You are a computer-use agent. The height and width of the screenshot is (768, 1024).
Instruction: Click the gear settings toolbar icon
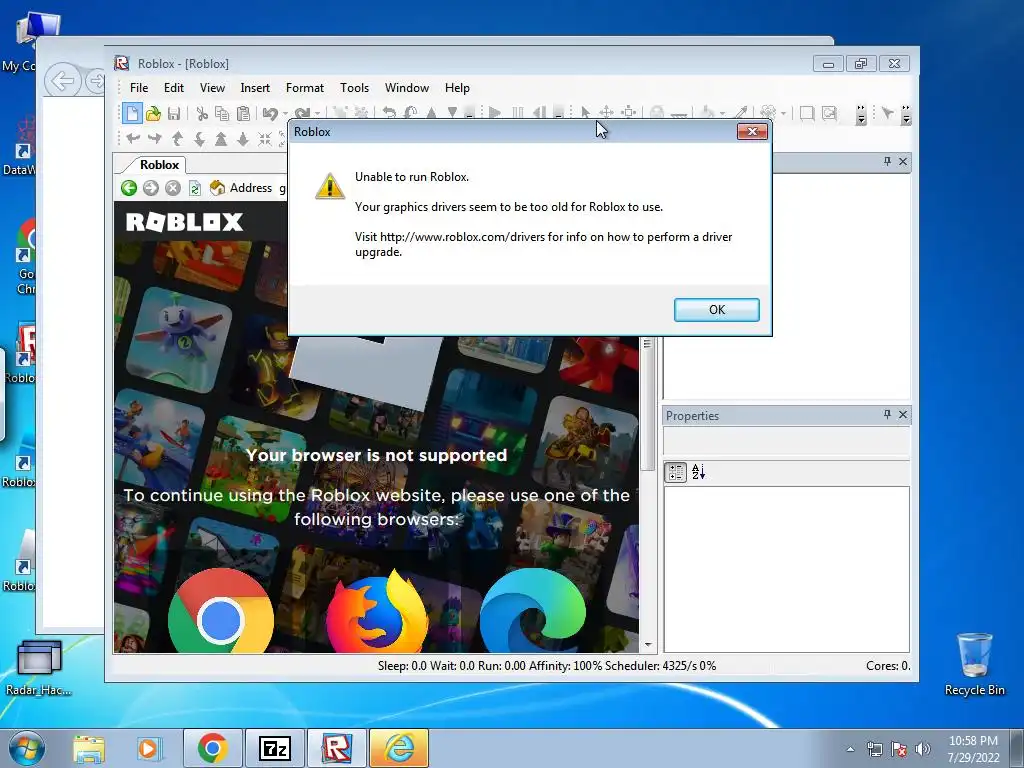tap(769, 113)
